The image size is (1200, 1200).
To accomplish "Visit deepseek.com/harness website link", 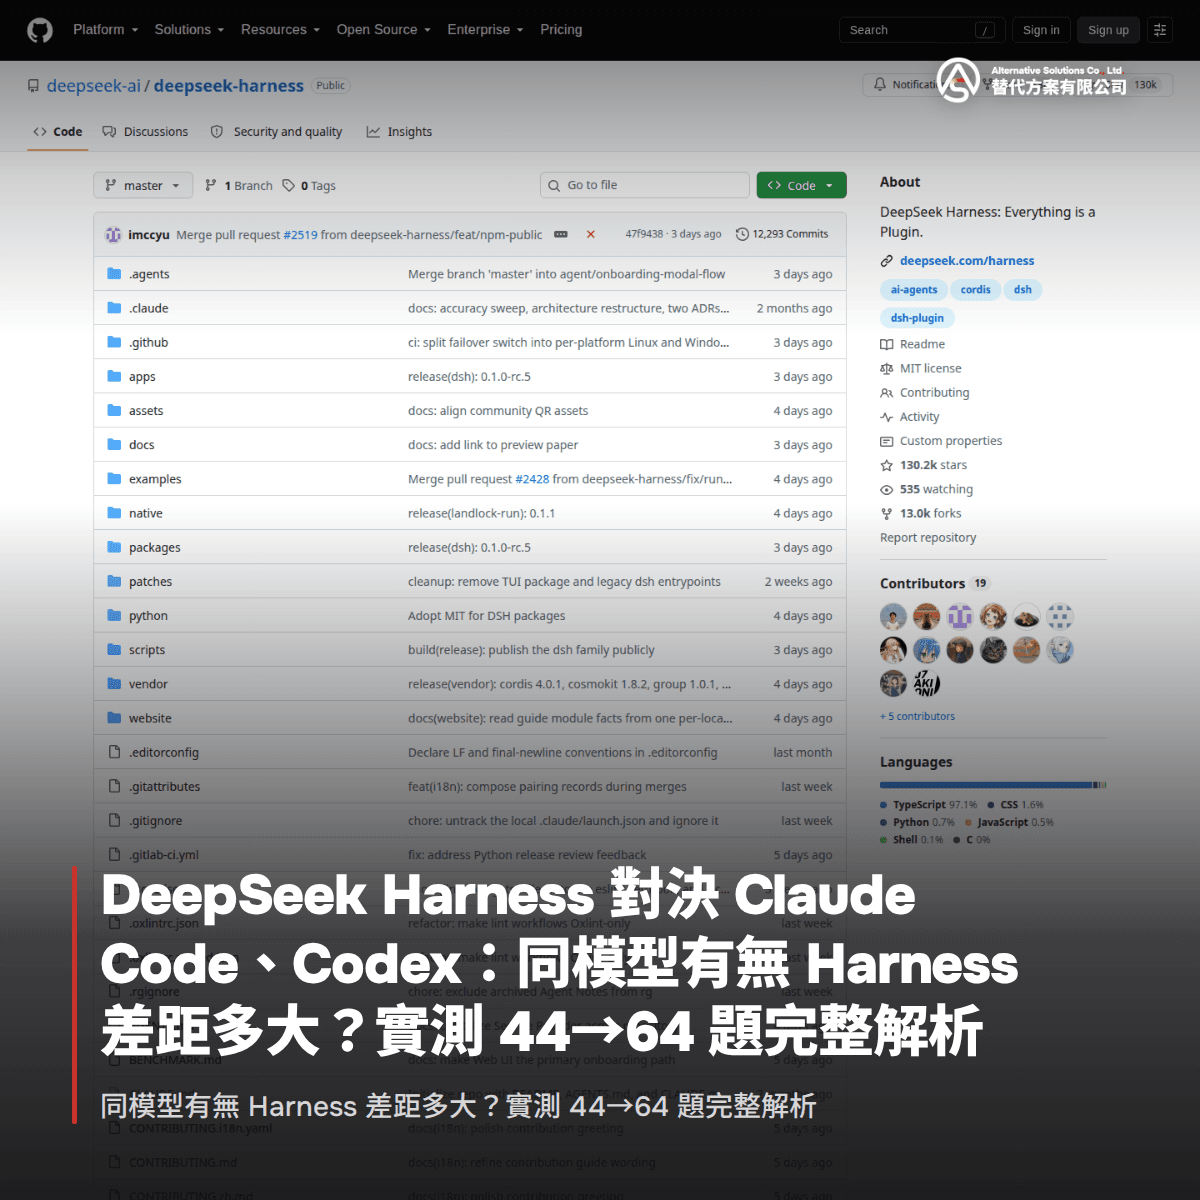I will [967, 261].
